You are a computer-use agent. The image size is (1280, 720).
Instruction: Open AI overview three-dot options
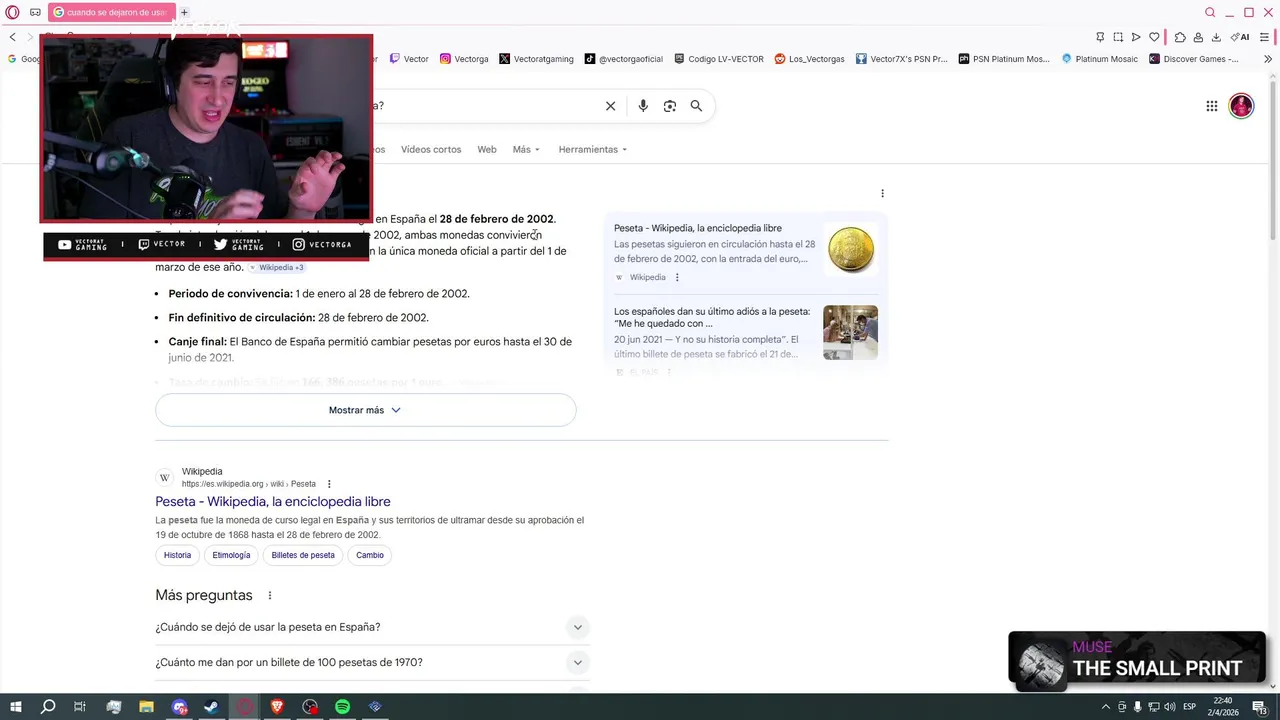pos(882,193)
